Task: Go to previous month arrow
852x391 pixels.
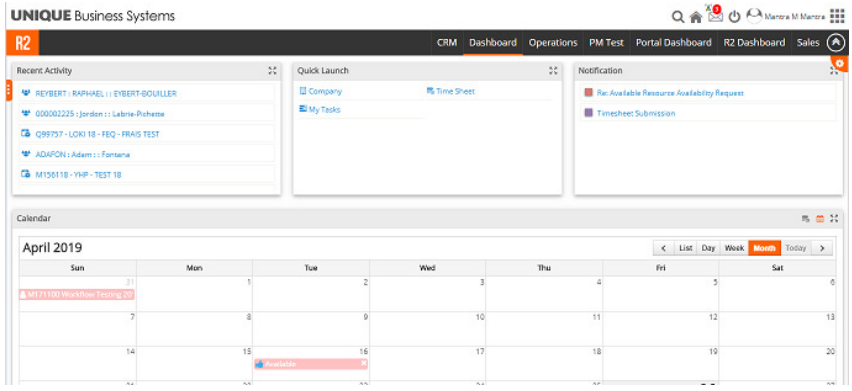Action: click(663, 248)
